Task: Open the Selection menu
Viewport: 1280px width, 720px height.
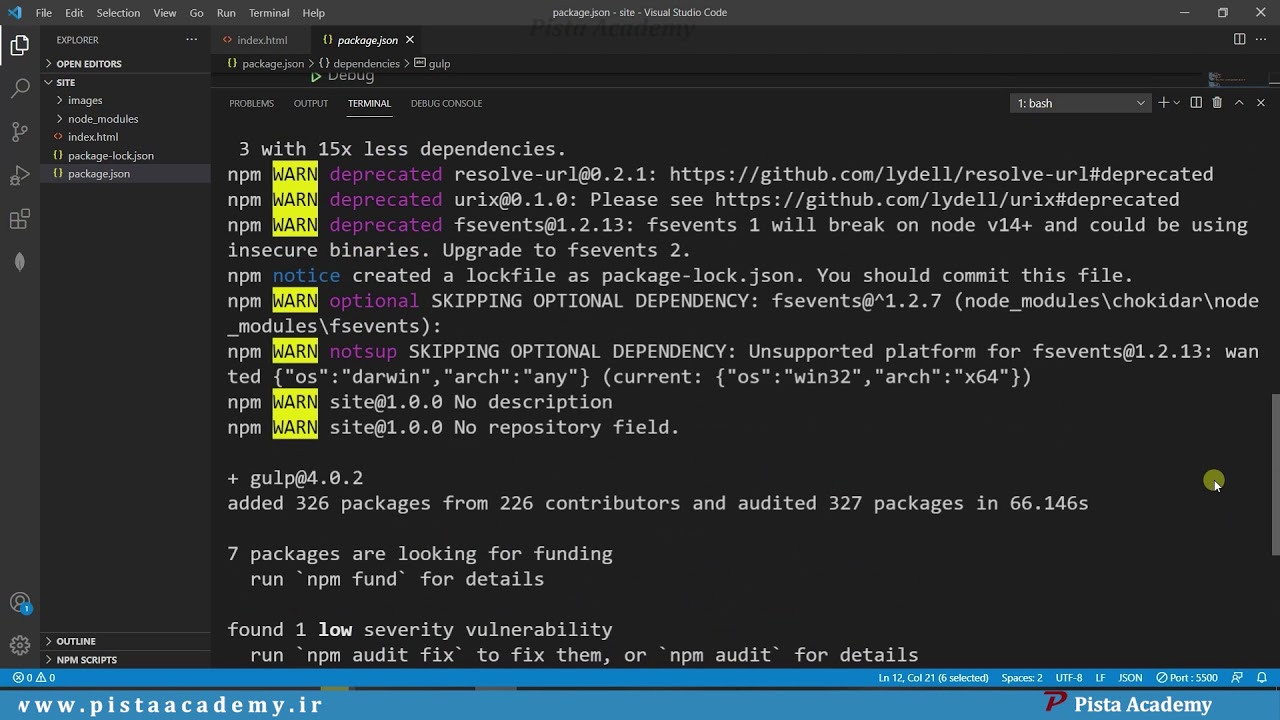Action: pyautogui.click(x=118, y=13)
